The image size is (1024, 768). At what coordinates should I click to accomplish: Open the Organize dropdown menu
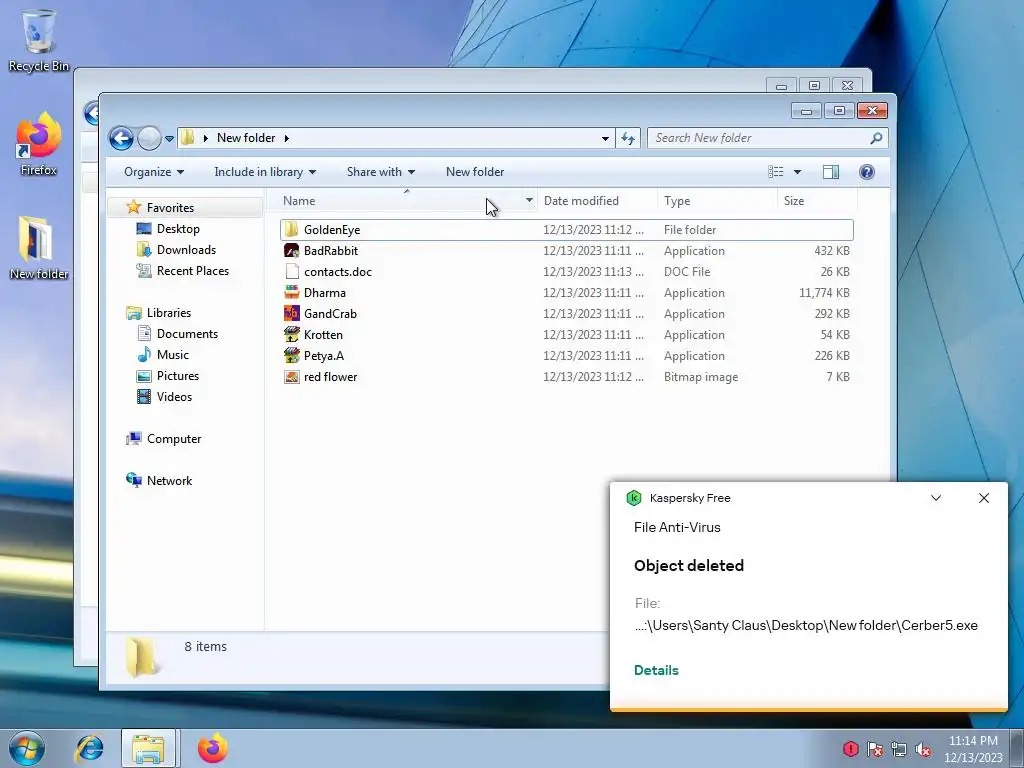point(154,172)
